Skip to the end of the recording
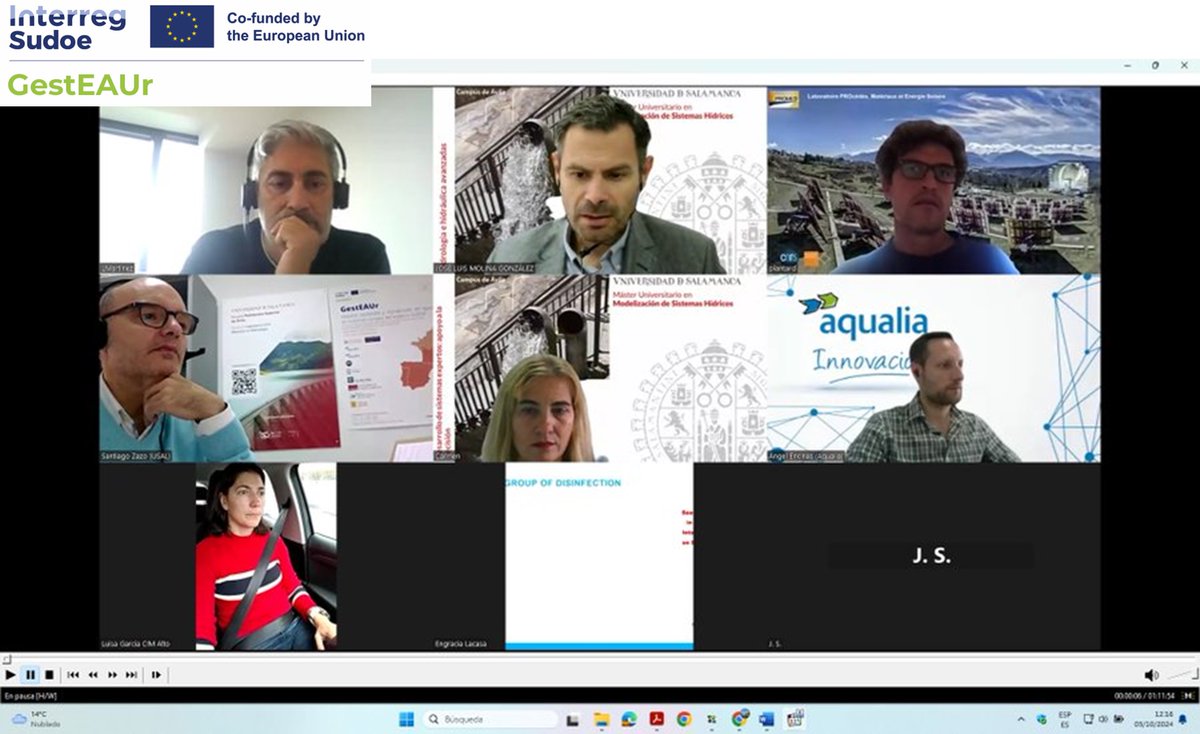Screen dimensions: 1200x734 (x=130, y=675)
